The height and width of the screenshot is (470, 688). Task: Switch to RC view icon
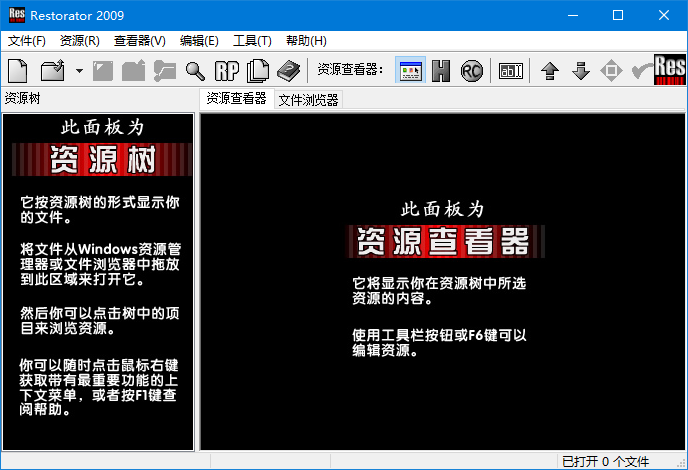472,71
